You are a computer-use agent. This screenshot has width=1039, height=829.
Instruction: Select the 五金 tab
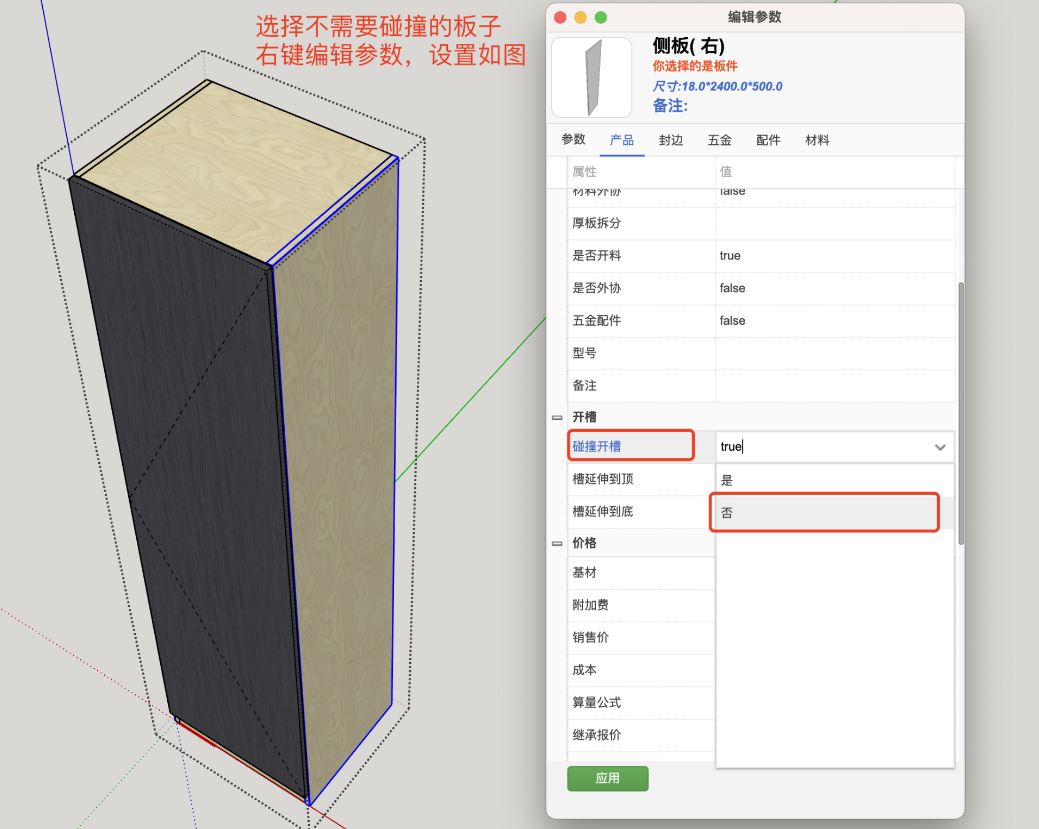pos(719,140)
